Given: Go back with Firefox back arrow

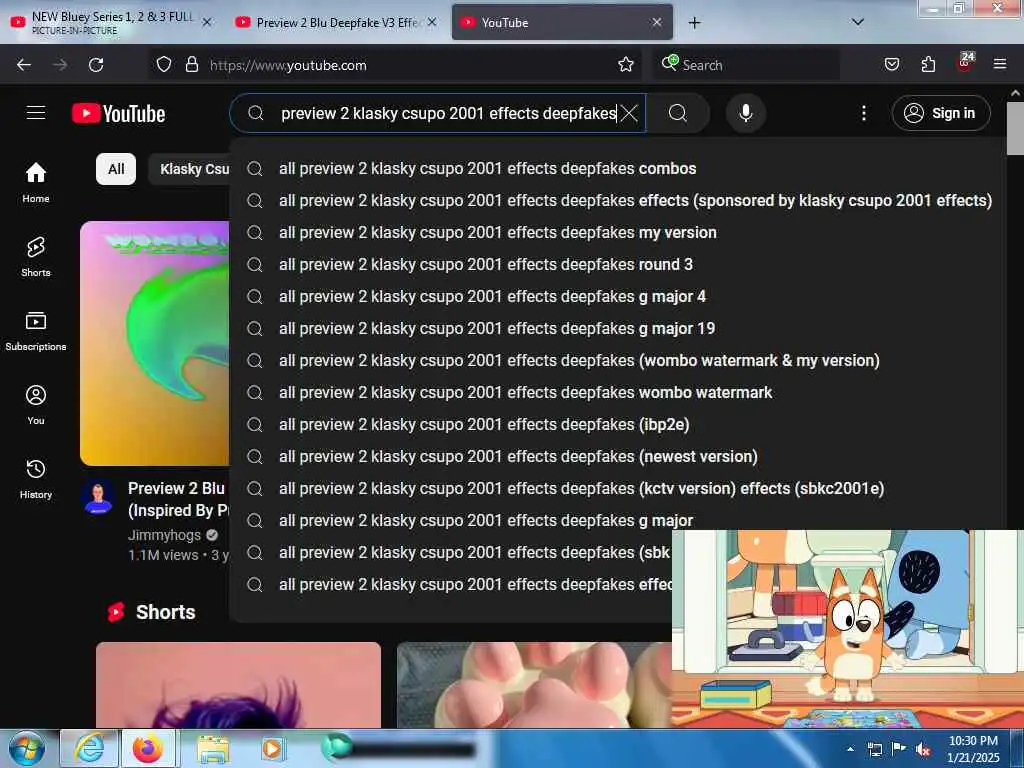Looking at the screenshot, I should pos(24,65).
